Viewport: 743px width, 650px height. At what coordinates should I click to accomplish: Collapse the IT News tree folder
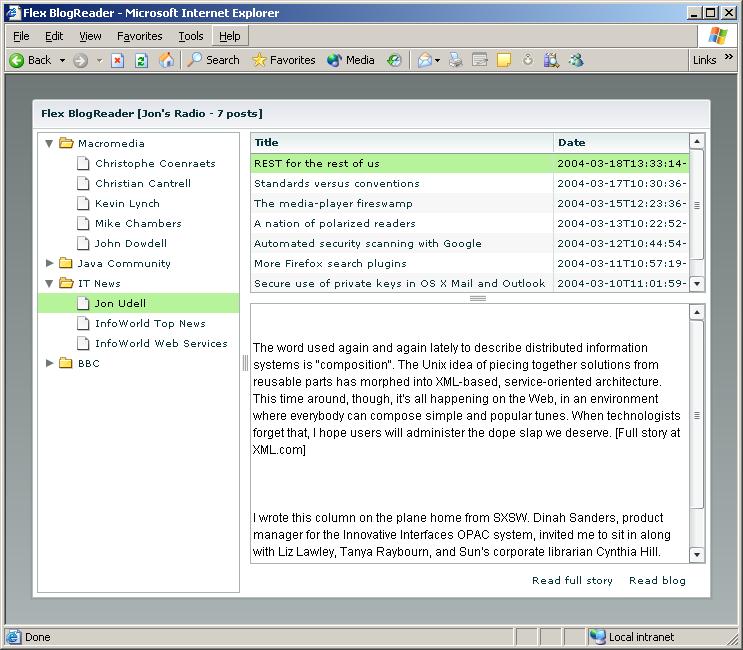[x=49, y=283]
